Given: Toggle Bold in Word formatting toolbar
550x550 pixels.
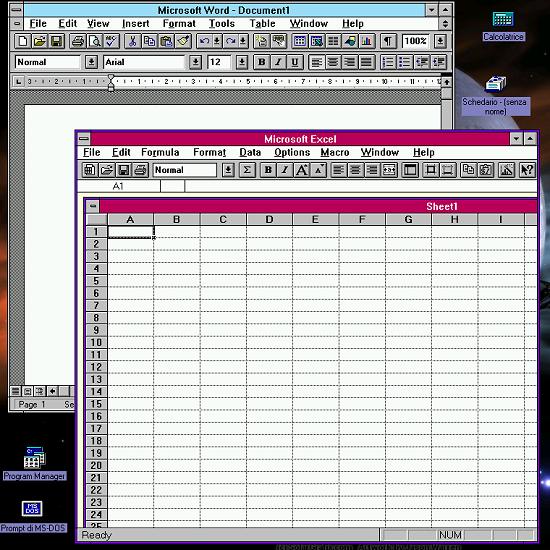Looking at the screenshot, I should [261, 62].
